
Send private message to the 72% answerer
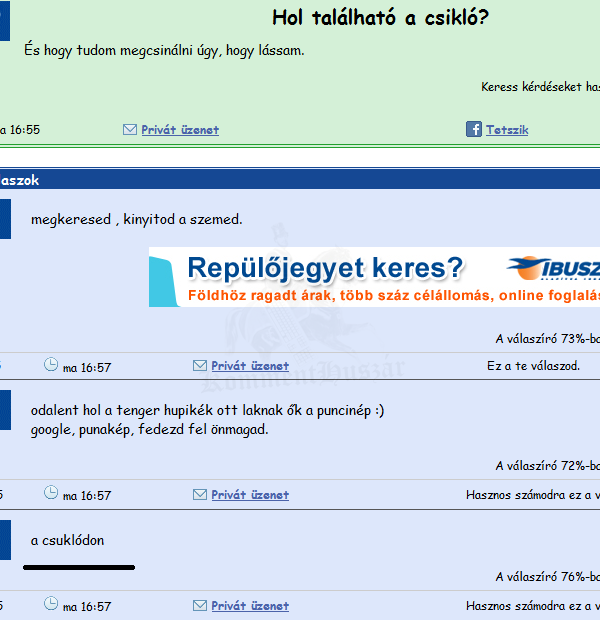[x=250, y=494]
